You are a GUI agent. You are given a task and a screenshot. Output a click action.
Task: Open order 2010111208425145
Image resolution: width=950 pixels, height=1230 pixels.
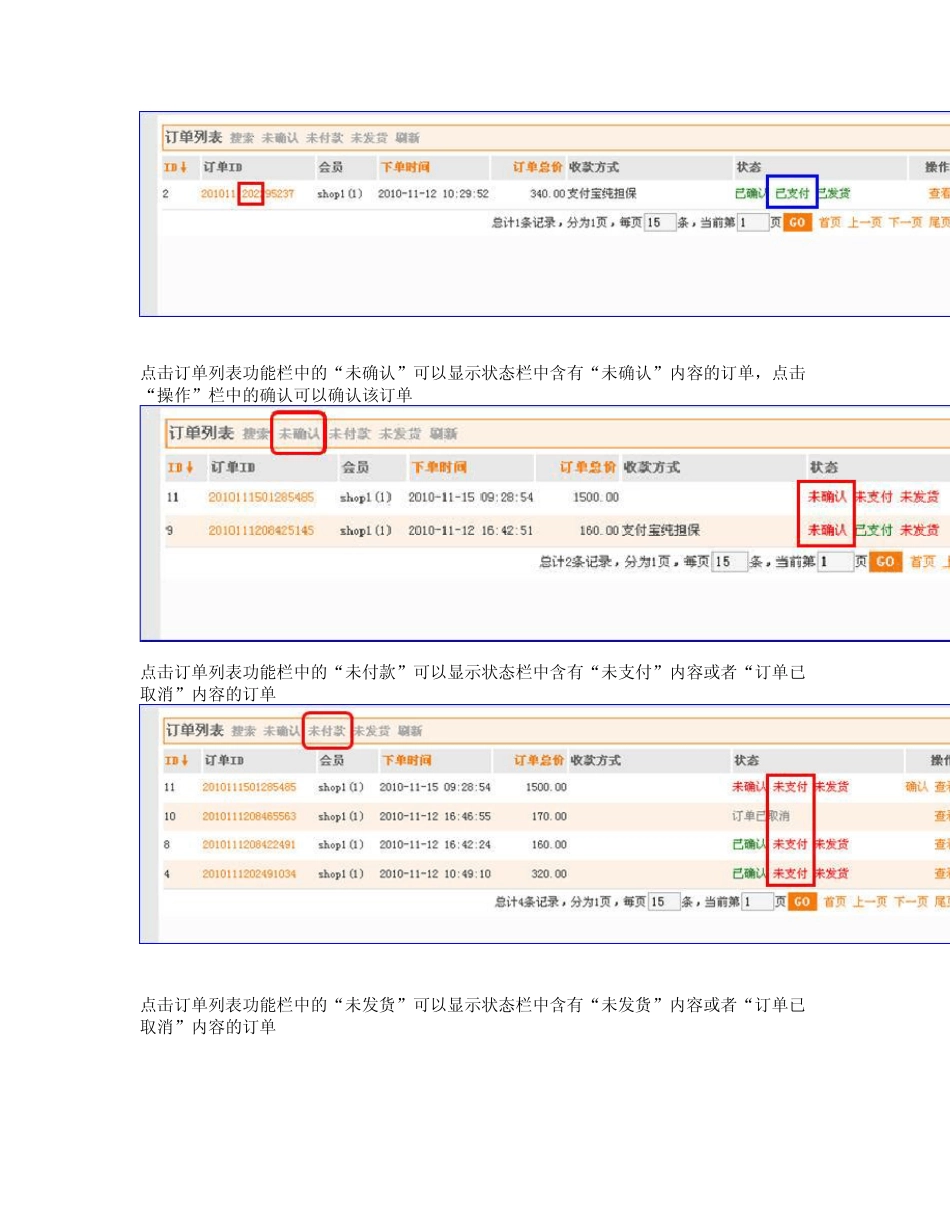click(x=261, y=530)
